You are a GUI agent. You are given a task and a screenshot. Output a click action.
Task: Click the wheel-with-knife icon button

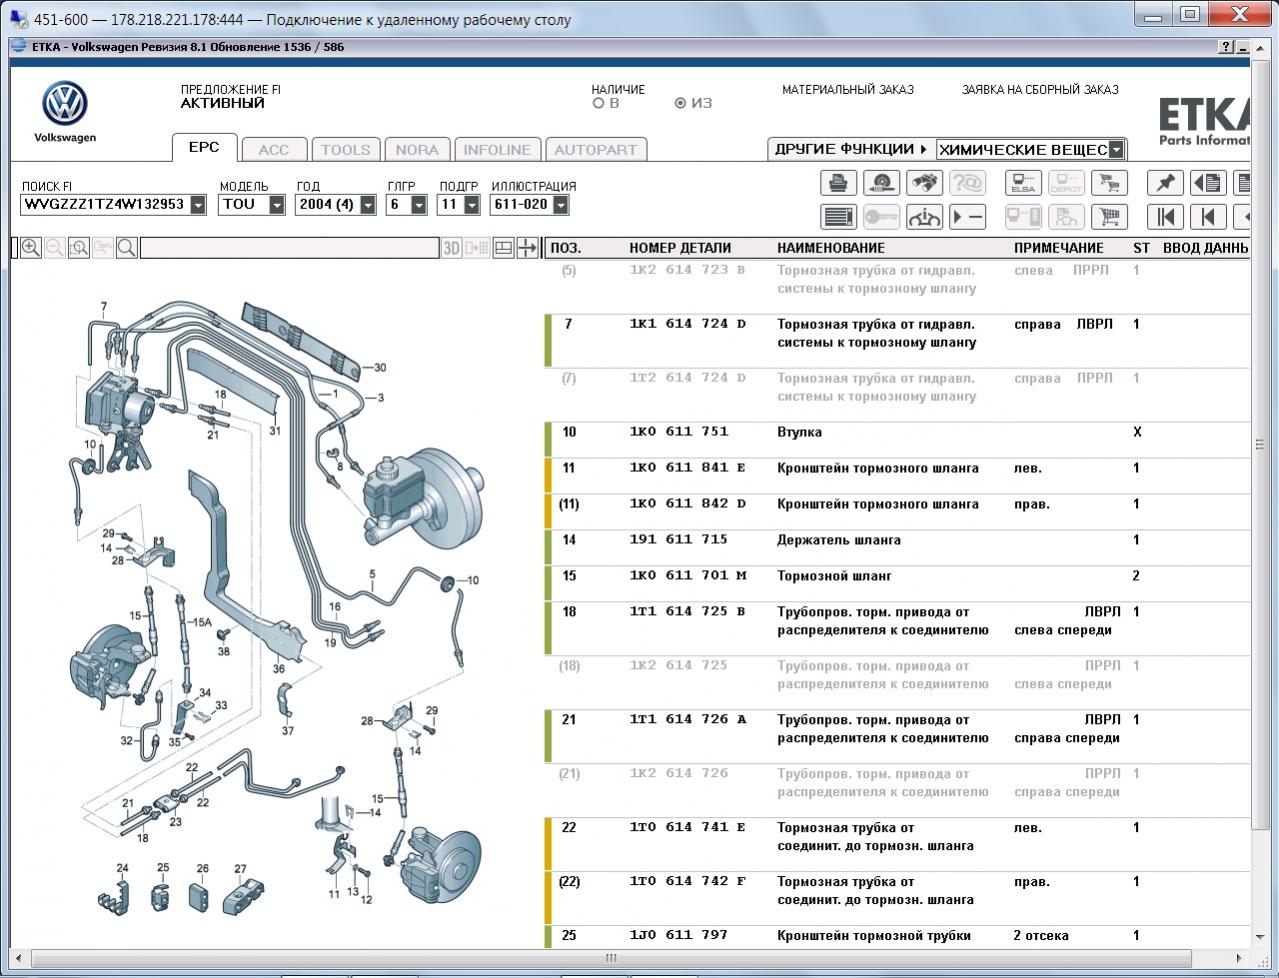(x=881, y=183)
